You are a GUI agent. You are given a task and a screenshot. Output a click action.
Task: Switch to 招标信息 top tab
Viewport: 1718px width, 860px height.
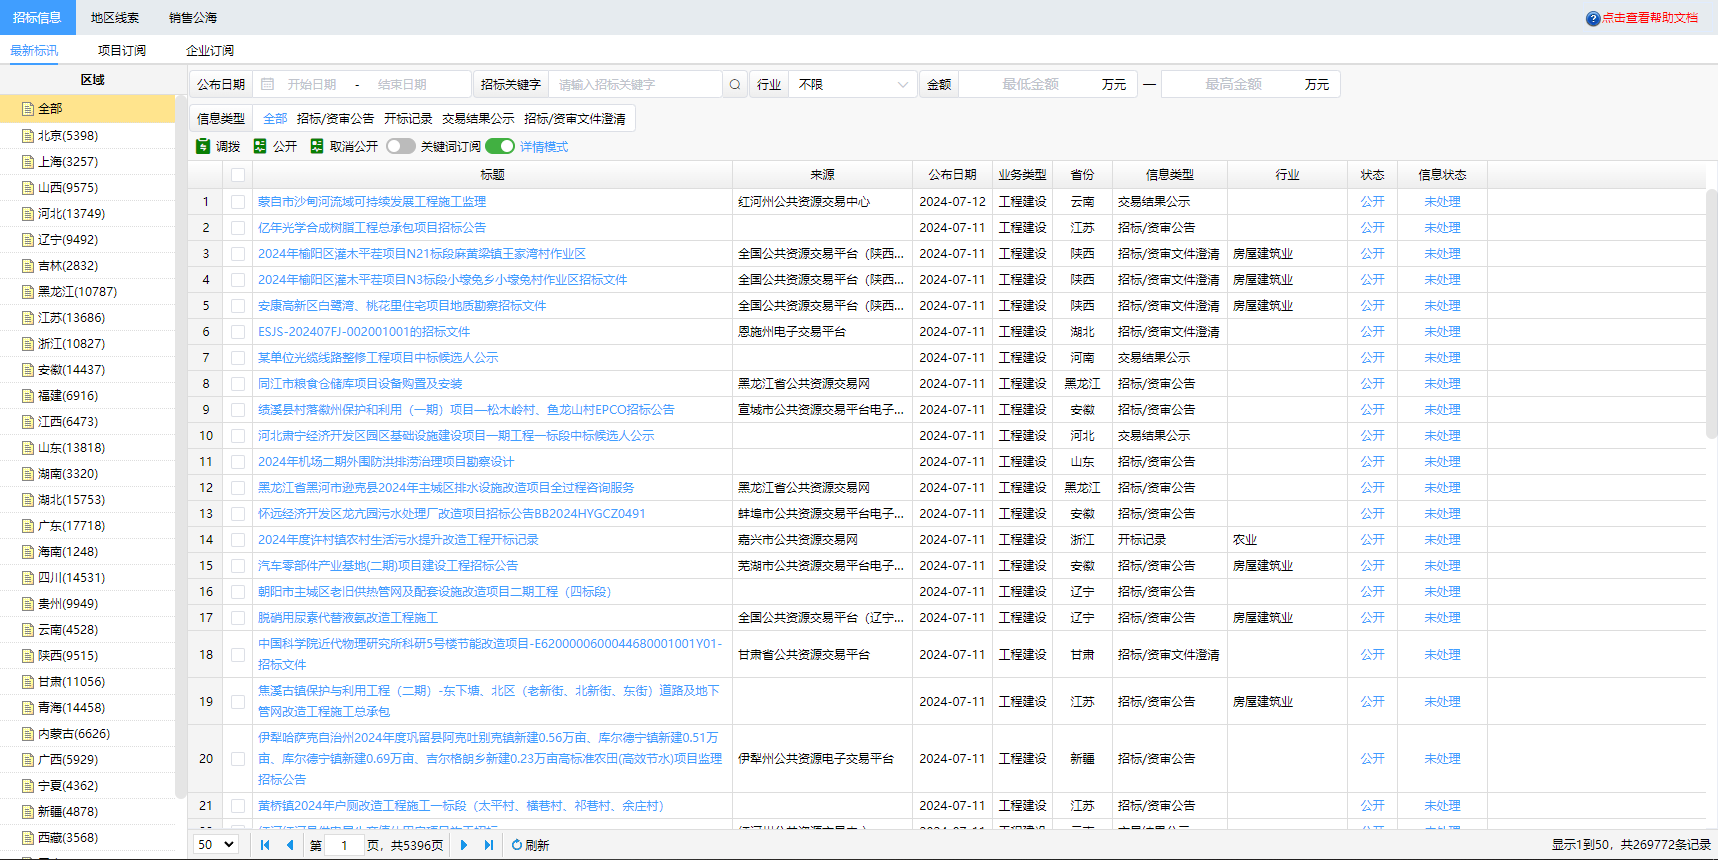(x=37, y=17)
